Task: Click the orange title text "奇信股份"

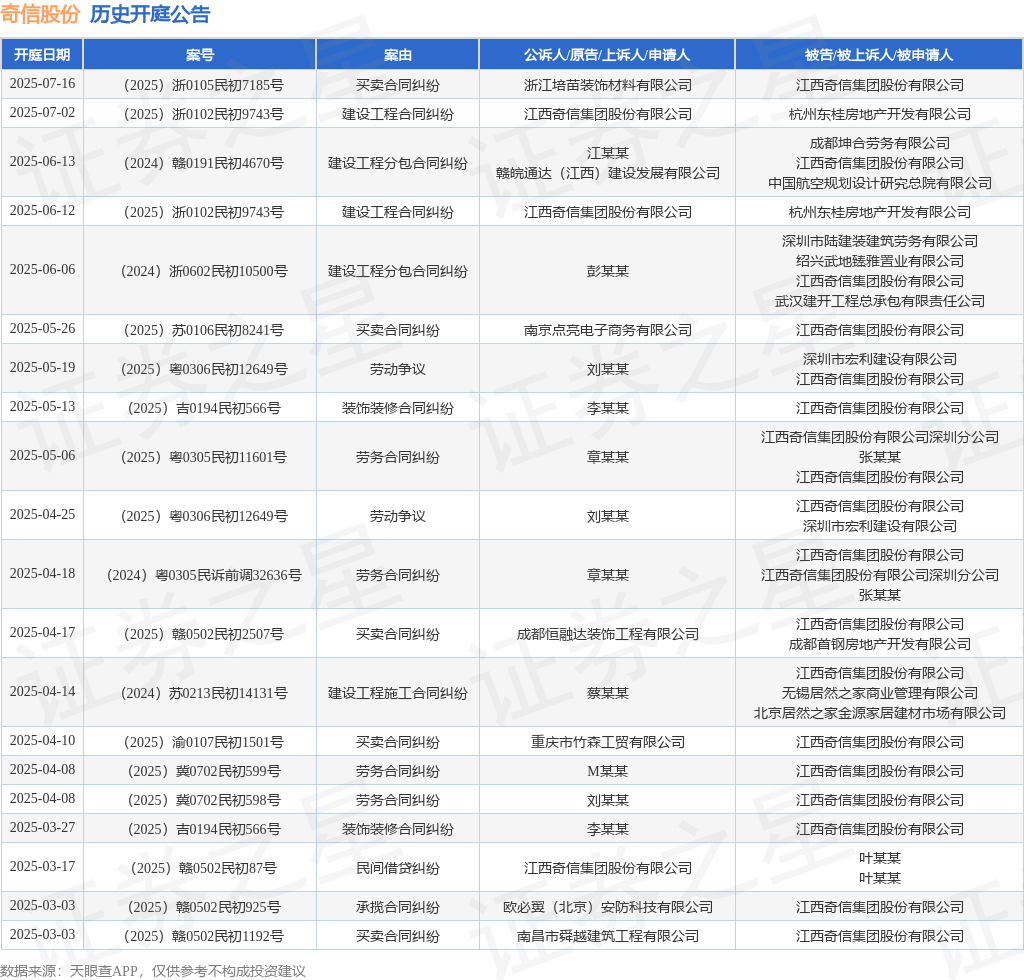Action: [40, 14]
